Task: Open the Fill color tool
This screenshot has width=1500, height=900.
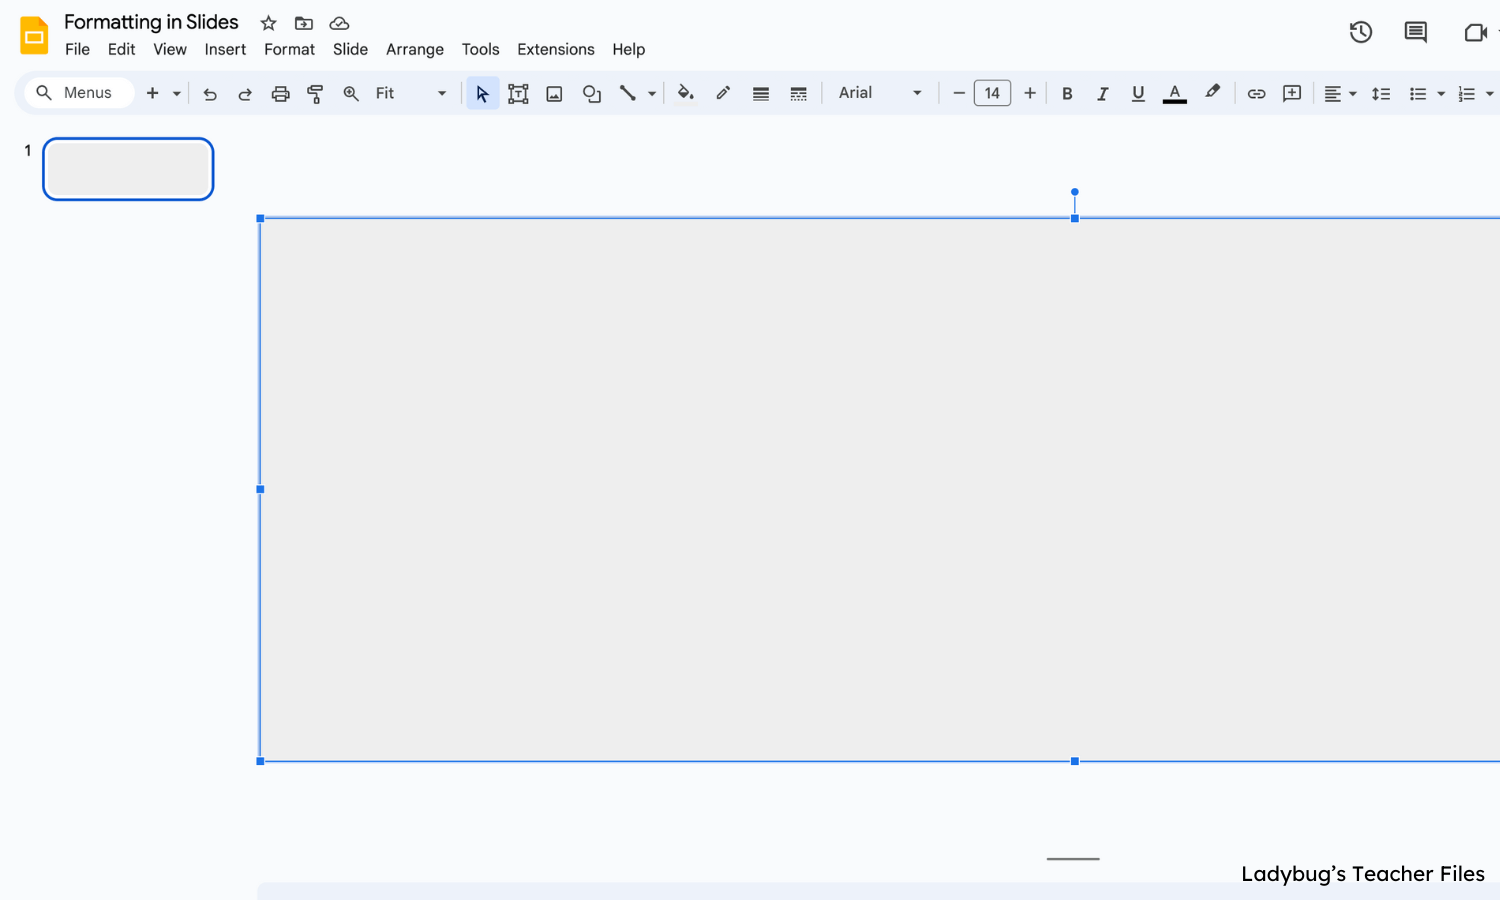Action: pyautogui.click(x=685, y=92)
